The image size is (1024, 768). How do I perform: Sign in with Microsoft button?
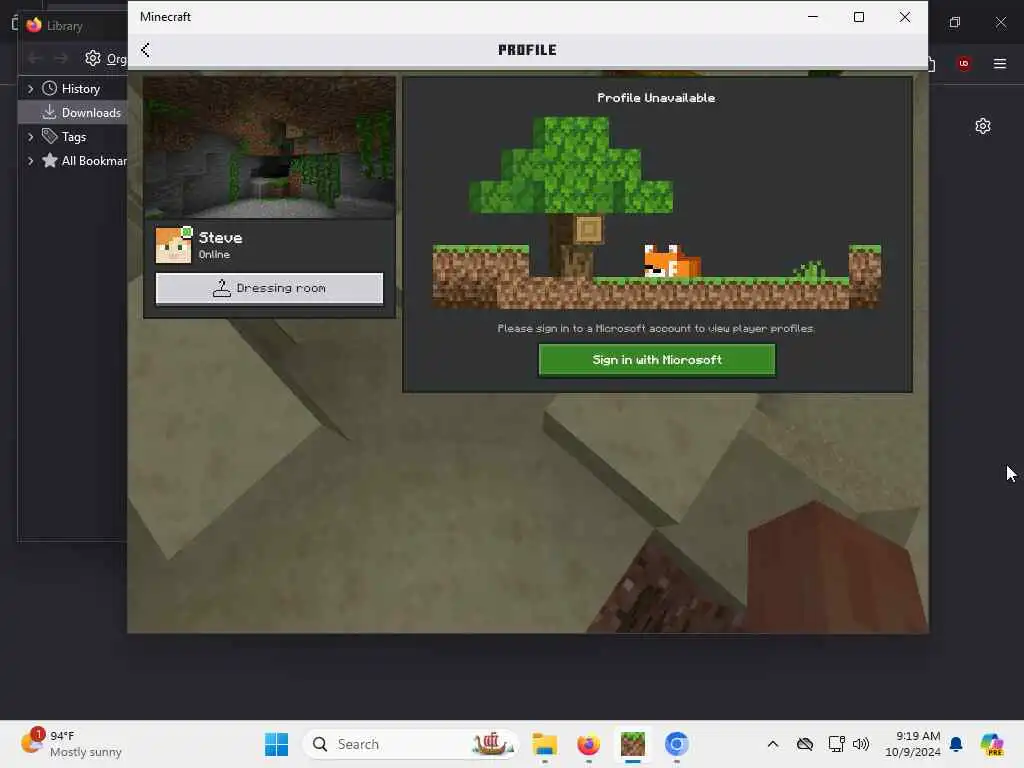point(656,360)
